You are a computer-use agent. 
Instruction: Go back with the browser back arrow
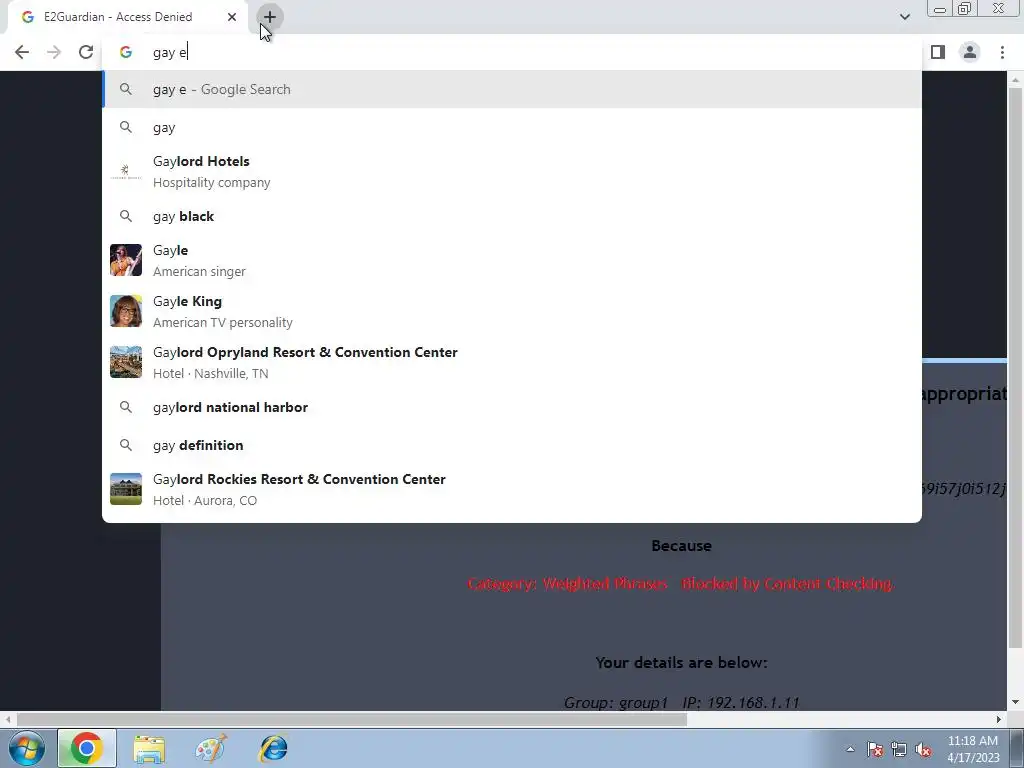22,52
